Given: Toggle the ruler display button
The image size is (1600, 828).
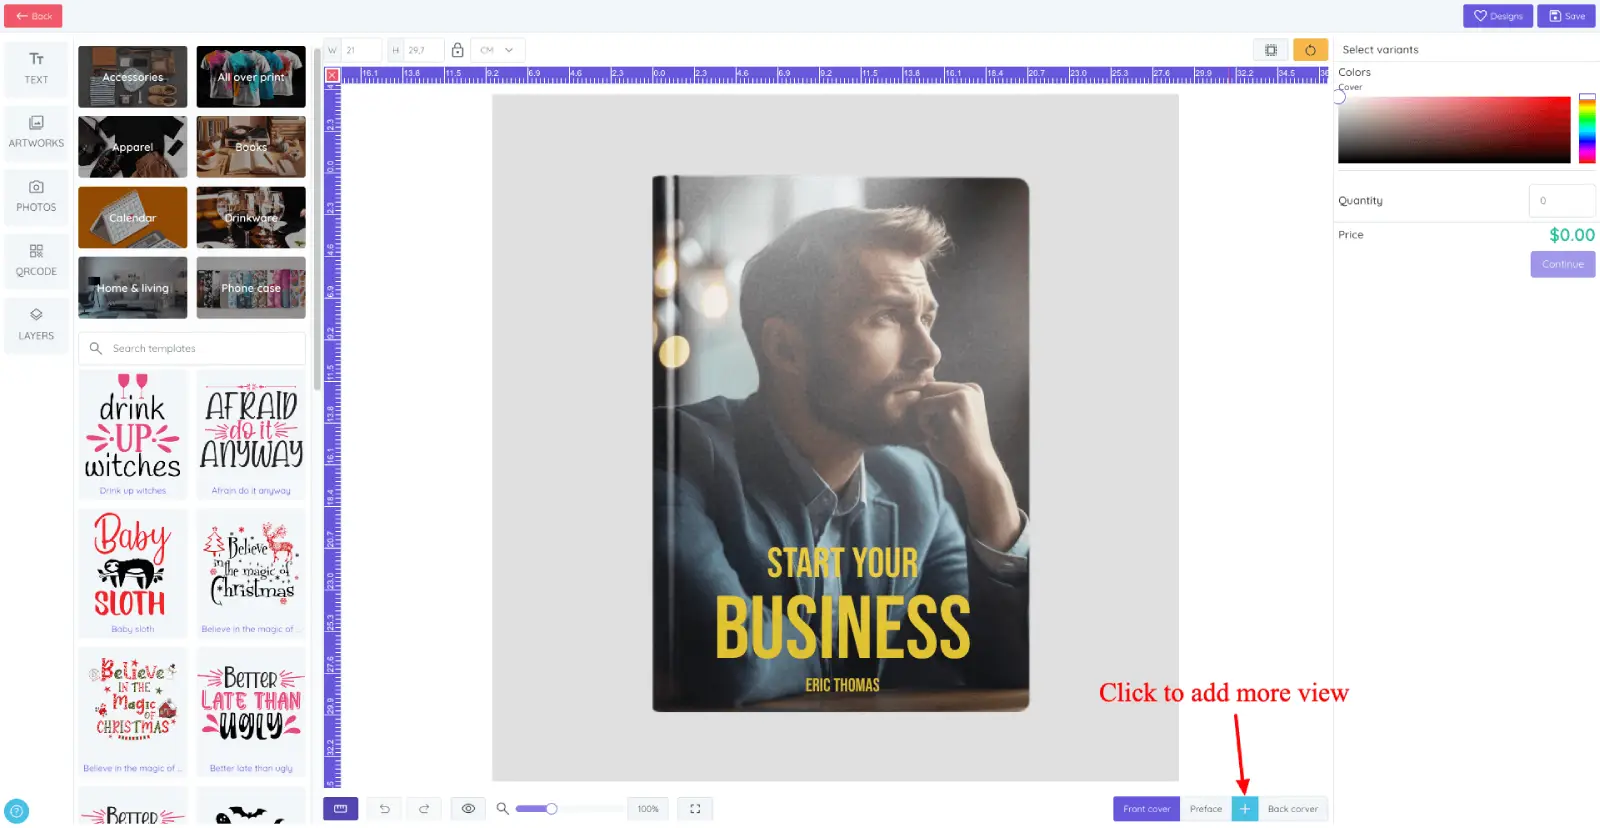Looking at the screenshot, I should tap(340, 809).
